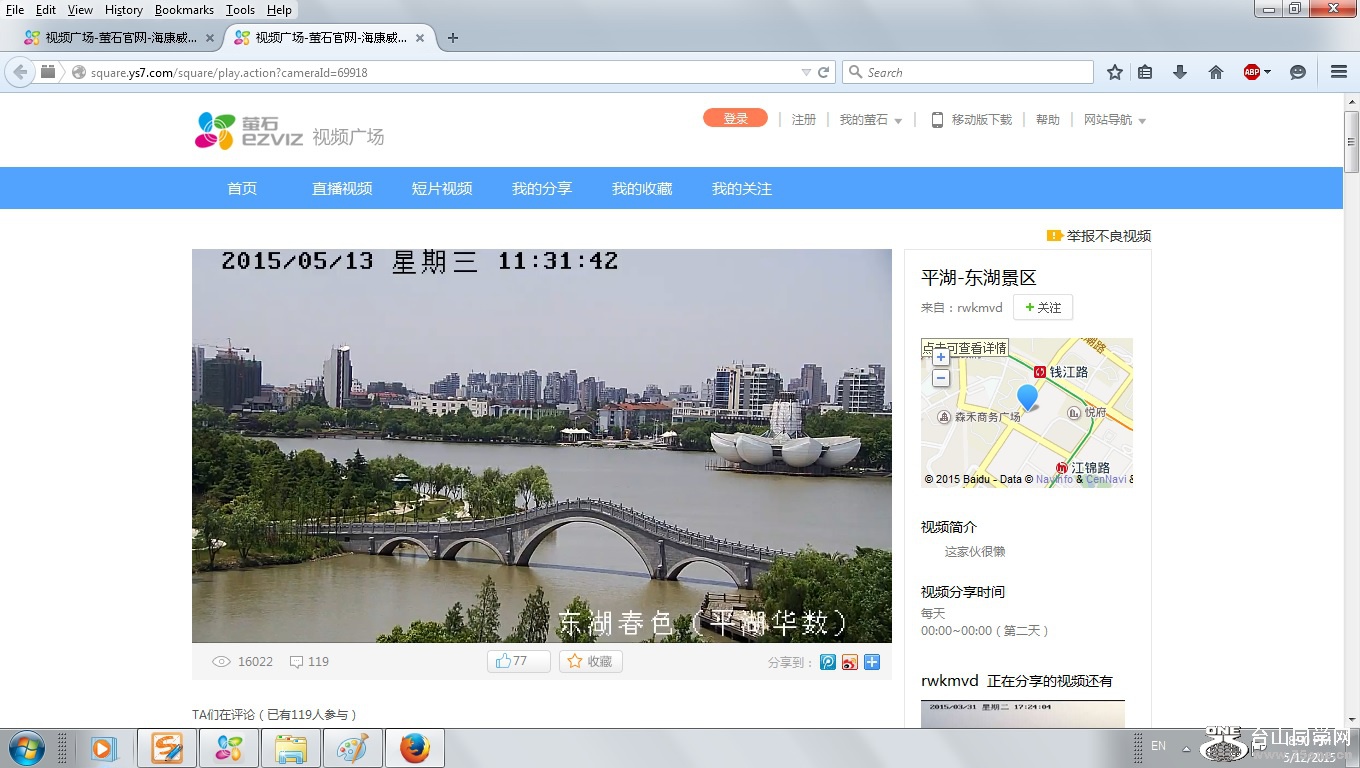1360x768 pixels.
Task: Share to Sina Weibo icon
Action: point(850,662)
